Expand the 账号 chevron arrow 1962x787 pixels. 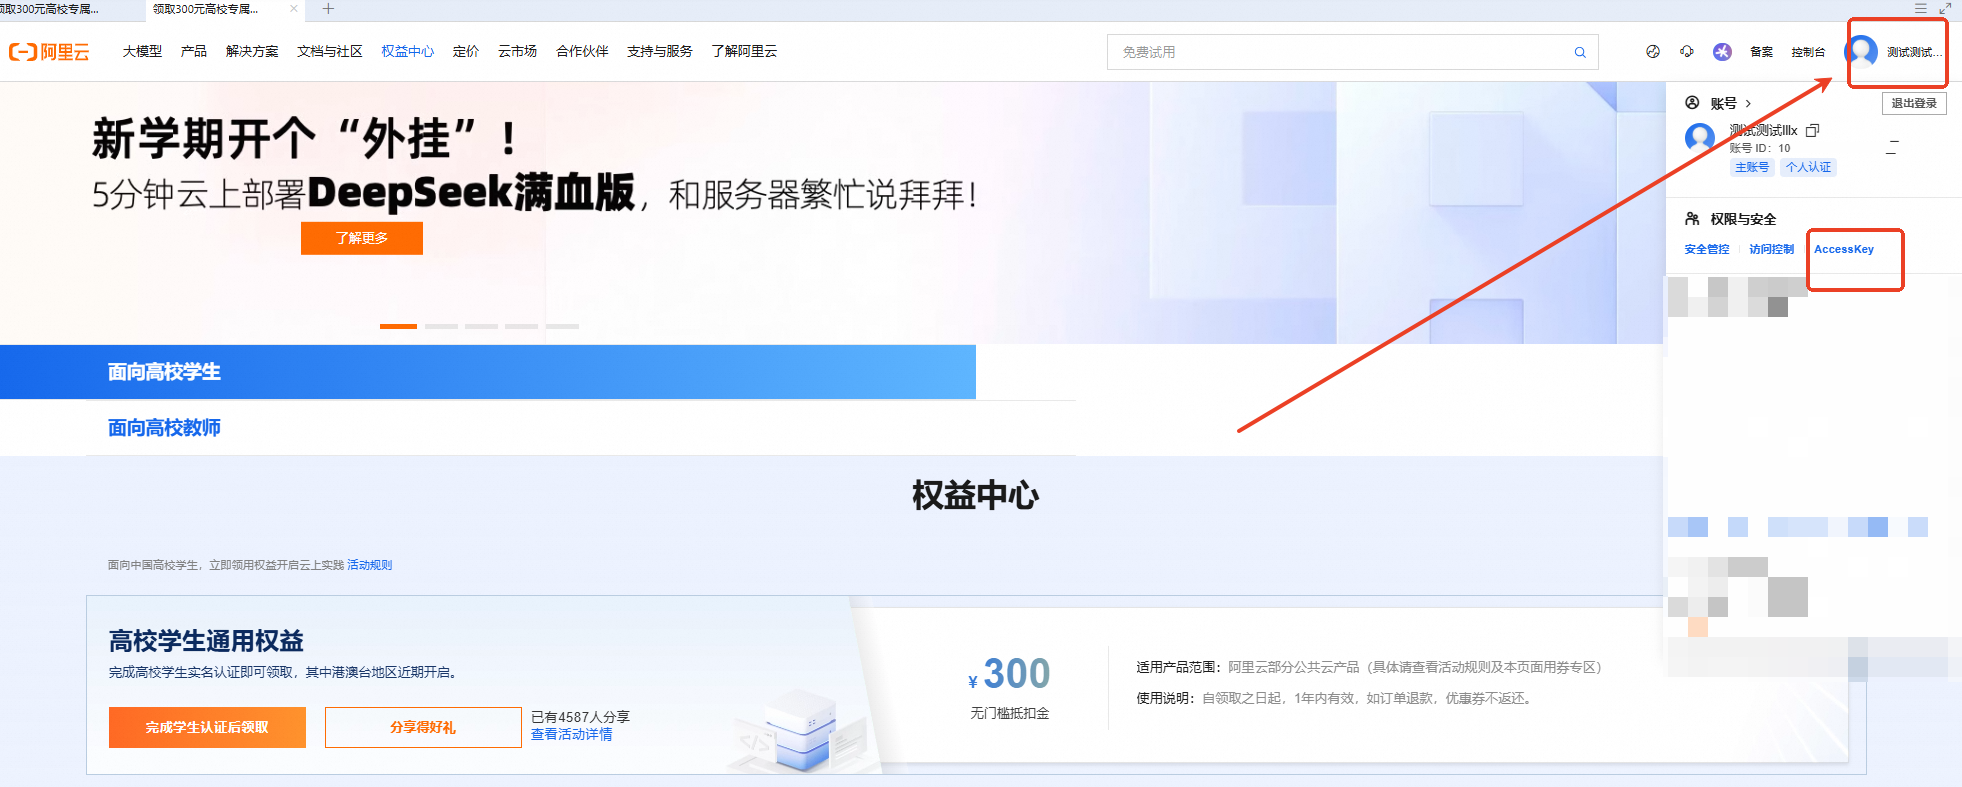tap(1748, 103)
